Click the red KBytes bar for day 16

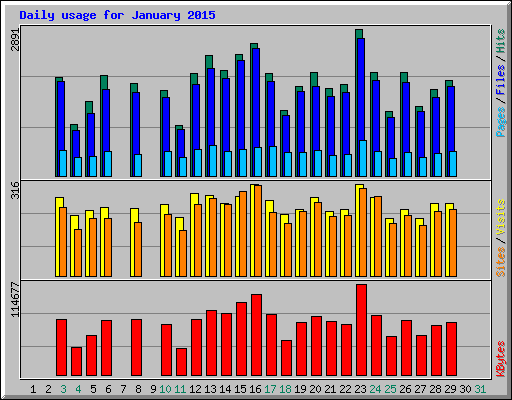(256, 335)
